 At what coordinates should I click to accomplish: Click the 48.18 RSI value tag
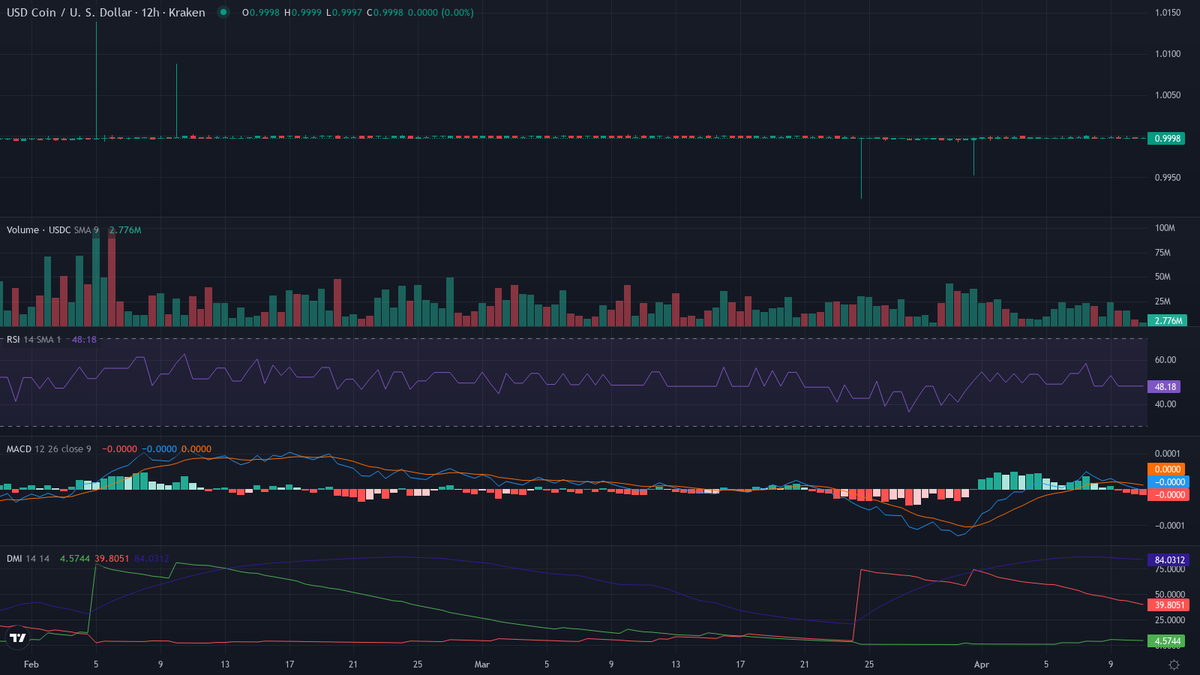click(x=1165, y=386)
